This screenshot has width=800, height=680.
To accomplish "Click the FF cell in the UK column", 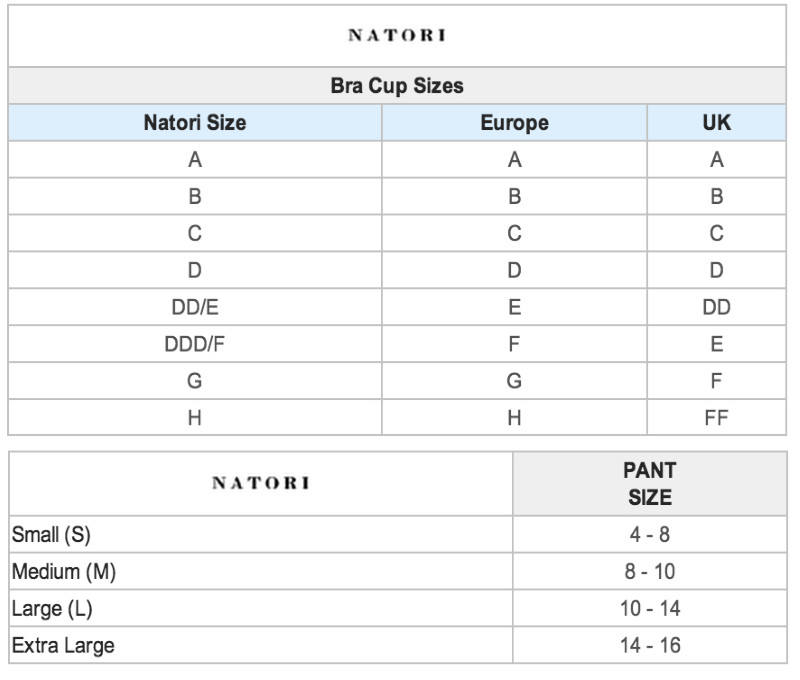I will [716, 418].
